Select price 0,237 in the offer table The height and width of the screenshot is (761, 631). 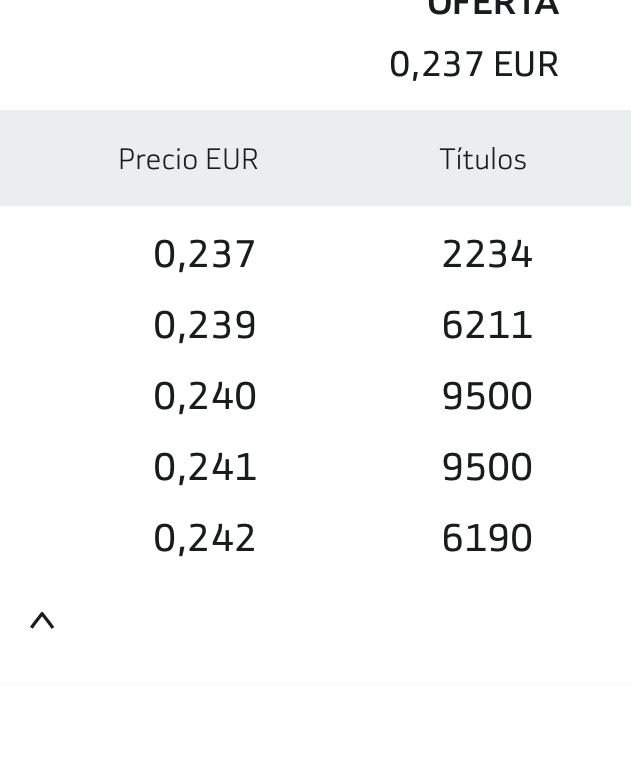(x=204, y=255)
